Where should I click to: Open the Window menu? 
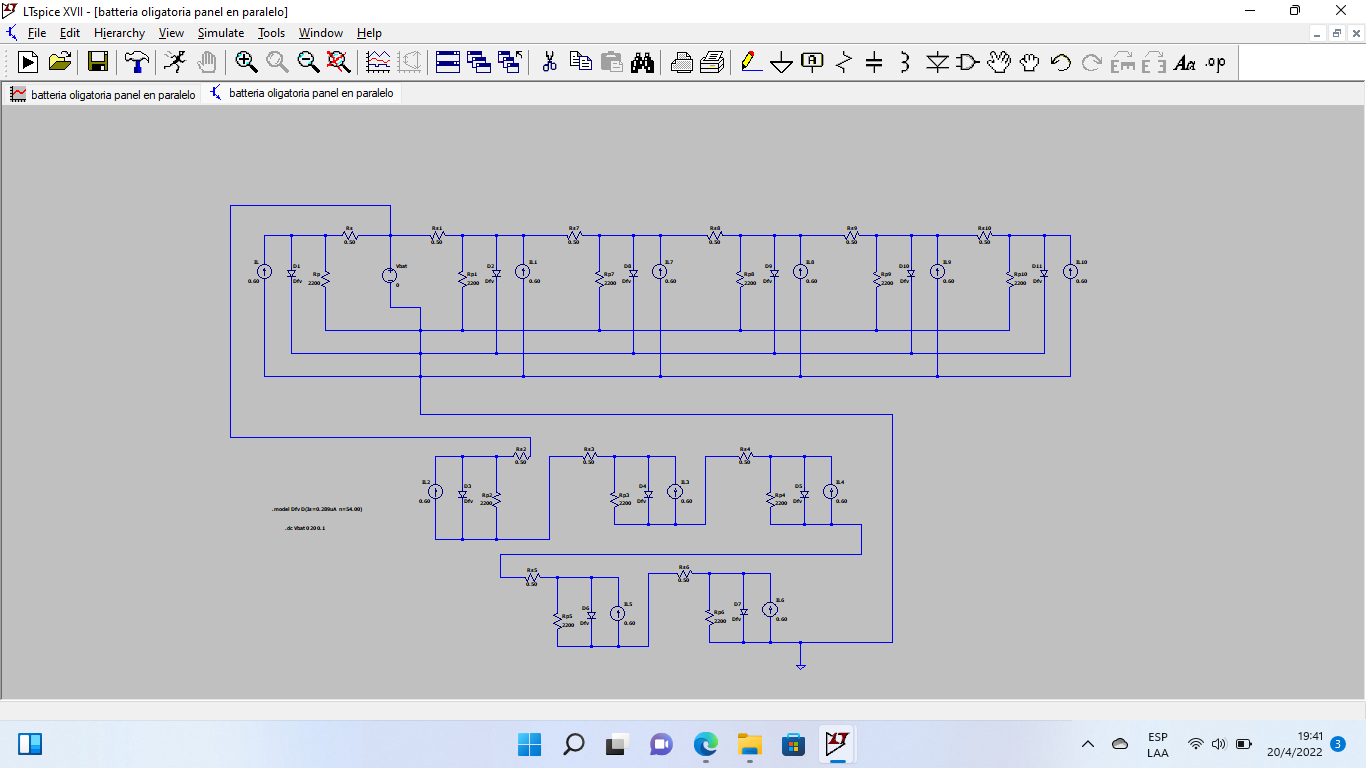click(x=321, y=33)
